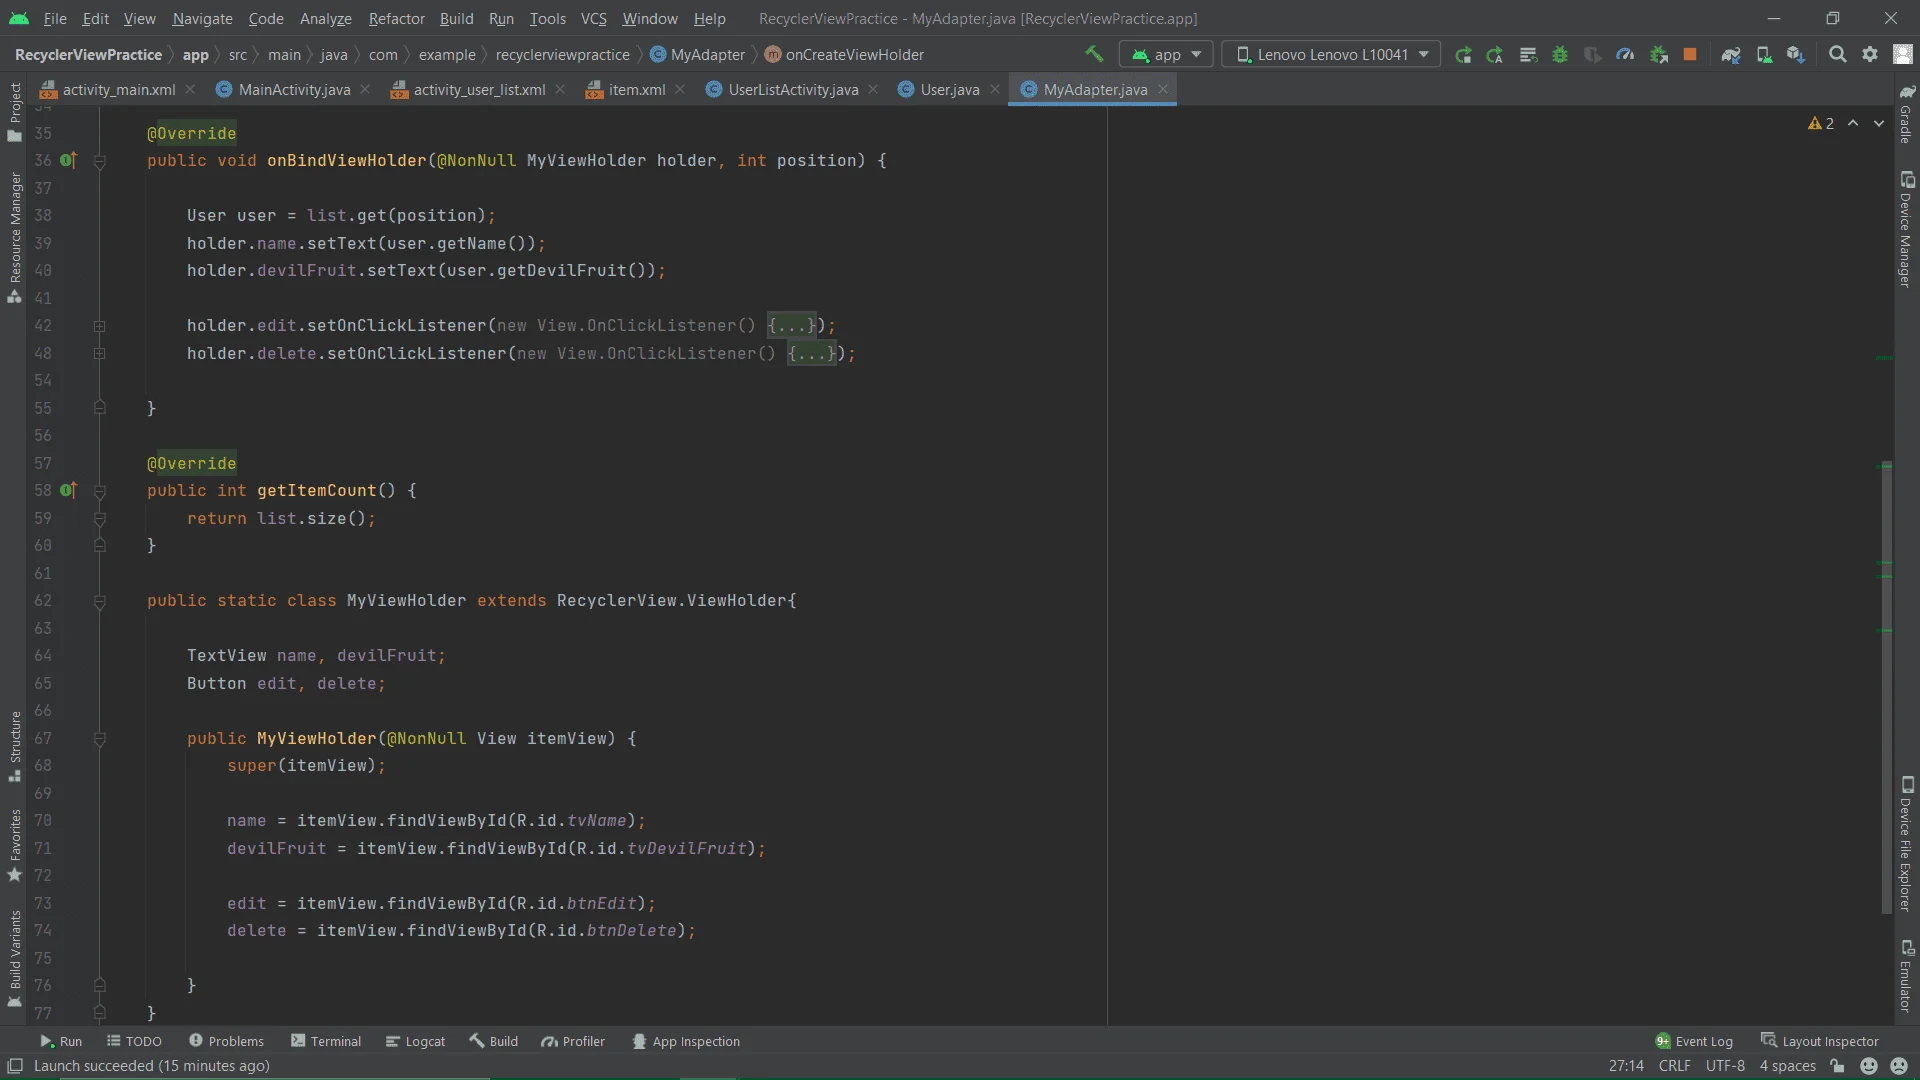This screenshot has width=1920, height=1080.
Task: Open the Device Manager tool window
Action: click(1906, 229)
